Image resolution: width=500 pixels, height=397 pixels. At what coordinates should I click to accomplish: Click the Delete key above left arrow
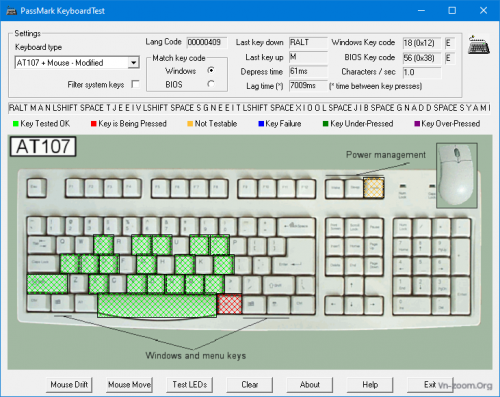tap(335, 265)
